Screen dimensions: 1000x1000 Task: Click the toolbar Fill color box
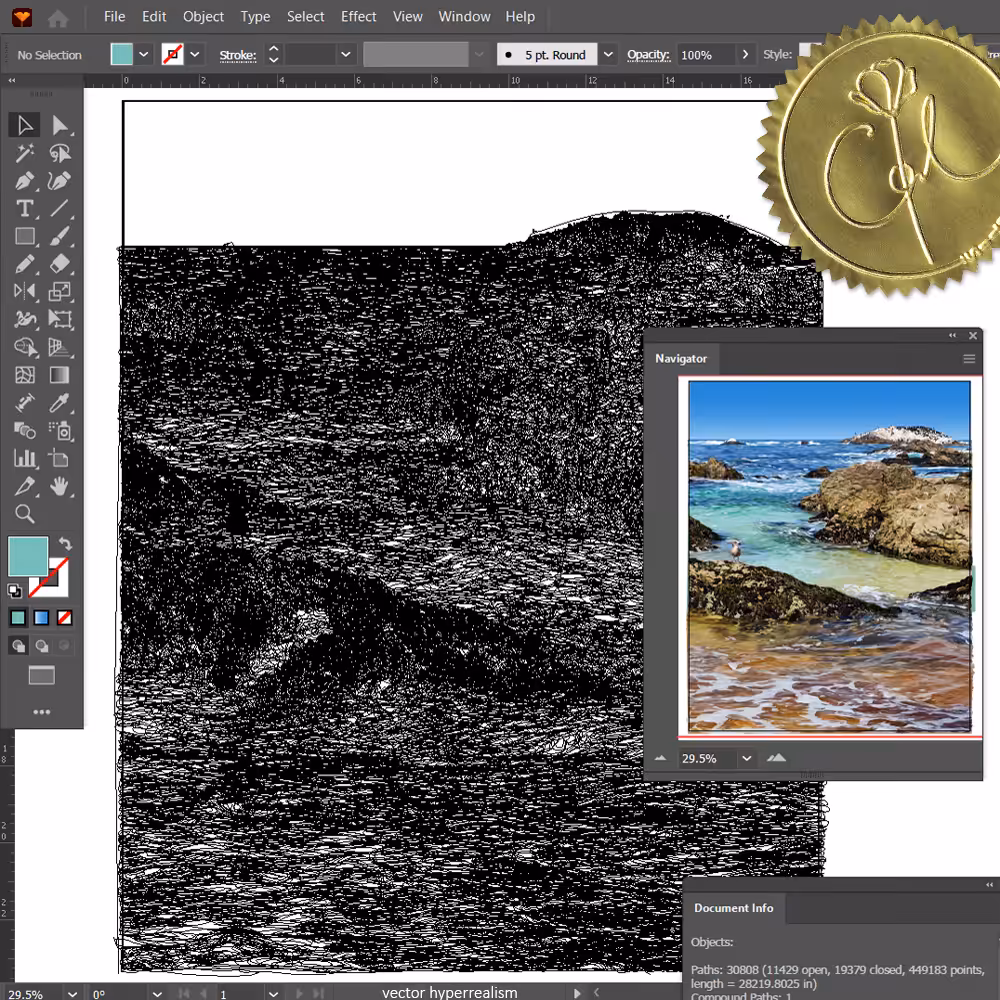coord(28,555)
